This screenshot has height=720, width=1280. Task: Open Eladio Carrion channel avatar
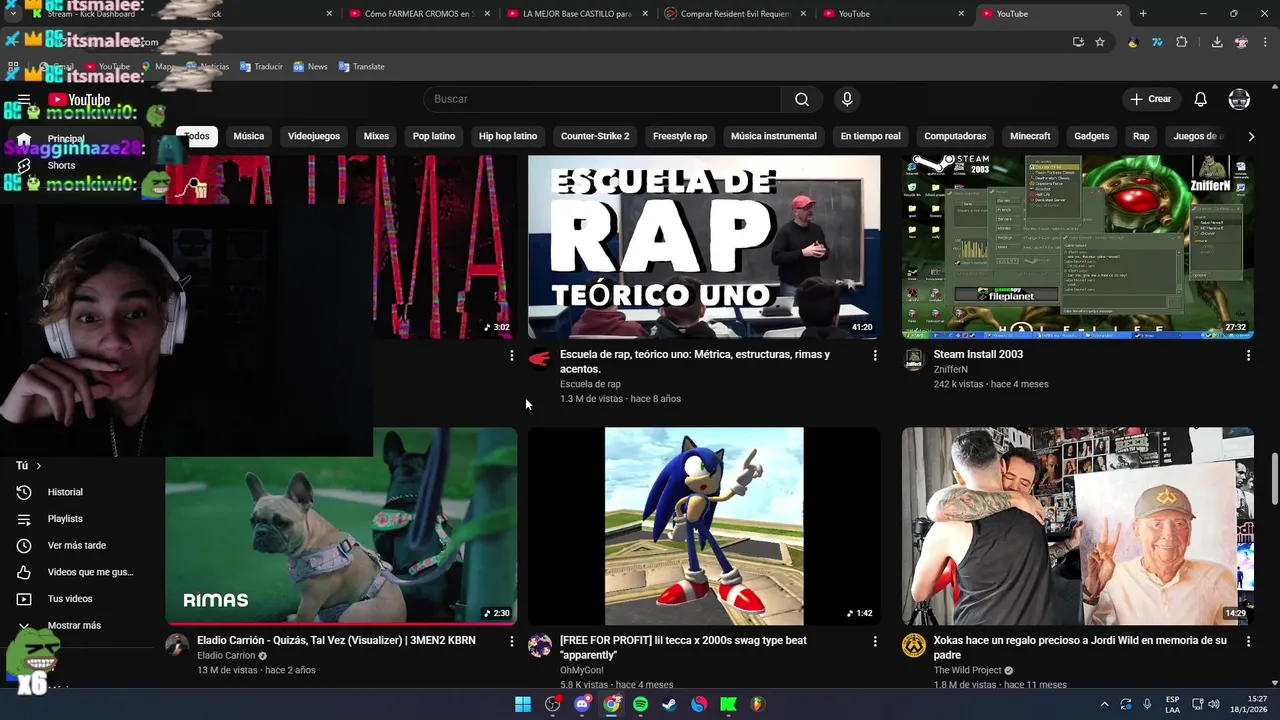click(x=177, y=645)
